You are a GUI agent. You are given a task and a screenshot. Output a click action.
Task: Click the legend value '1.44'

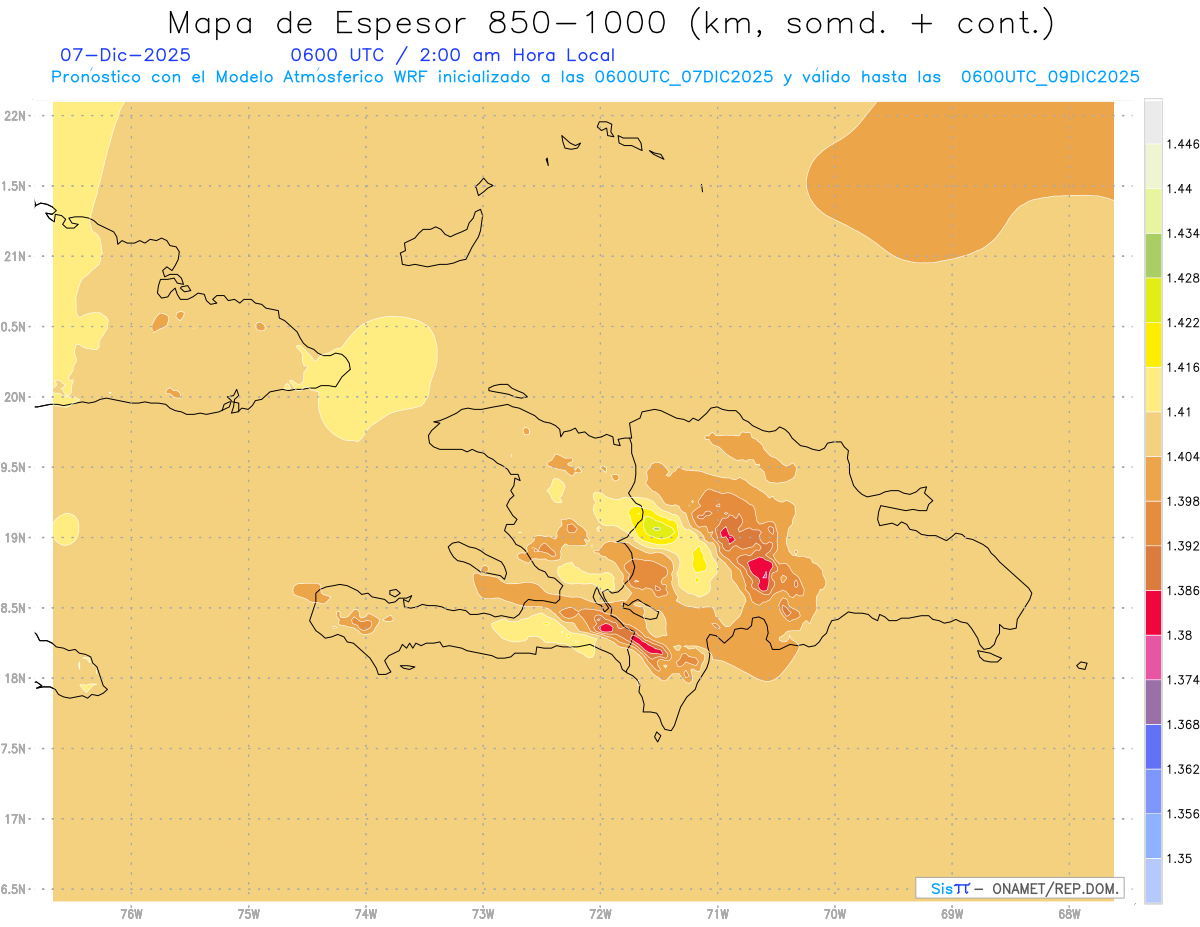coord(1179,188)
